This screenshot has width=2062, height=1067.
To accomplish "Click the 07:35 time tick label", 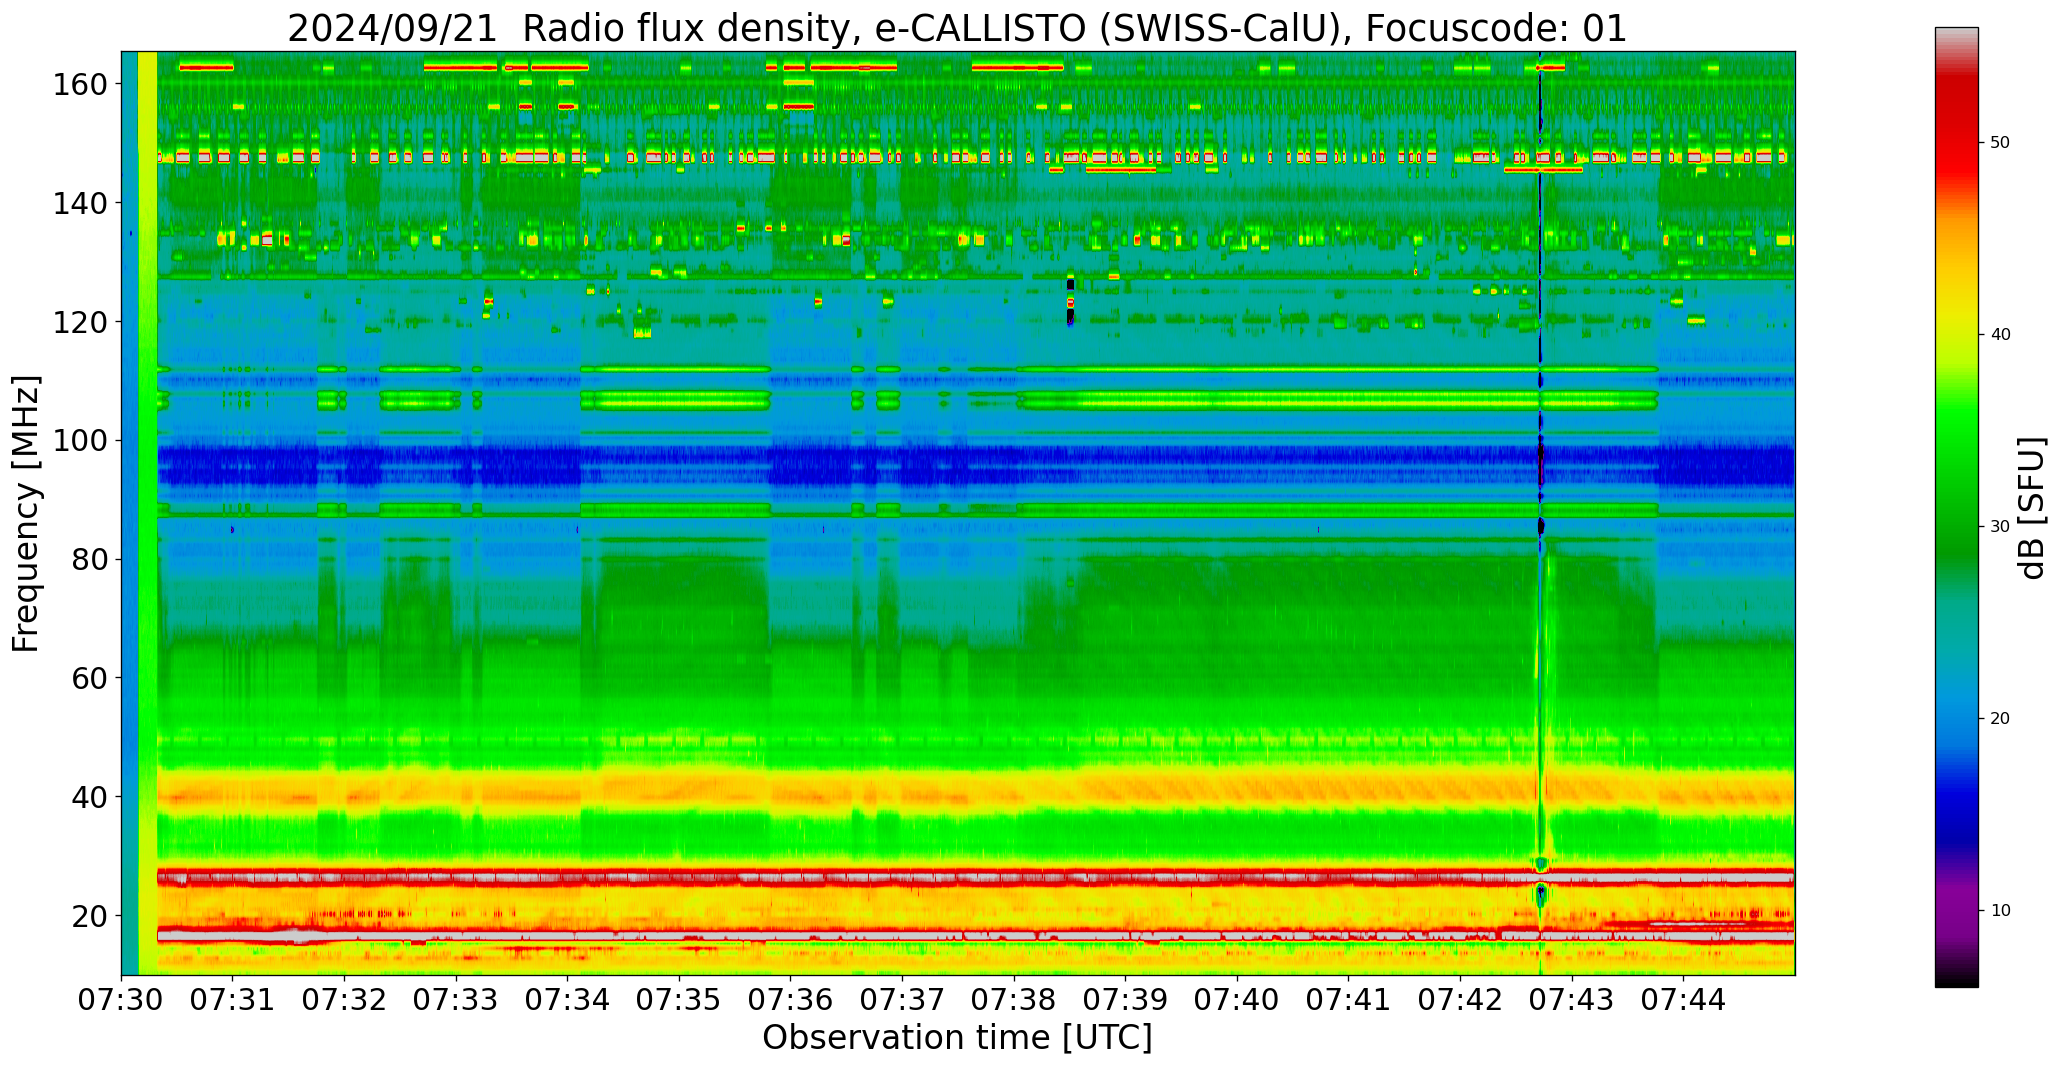I will [680, 999].
